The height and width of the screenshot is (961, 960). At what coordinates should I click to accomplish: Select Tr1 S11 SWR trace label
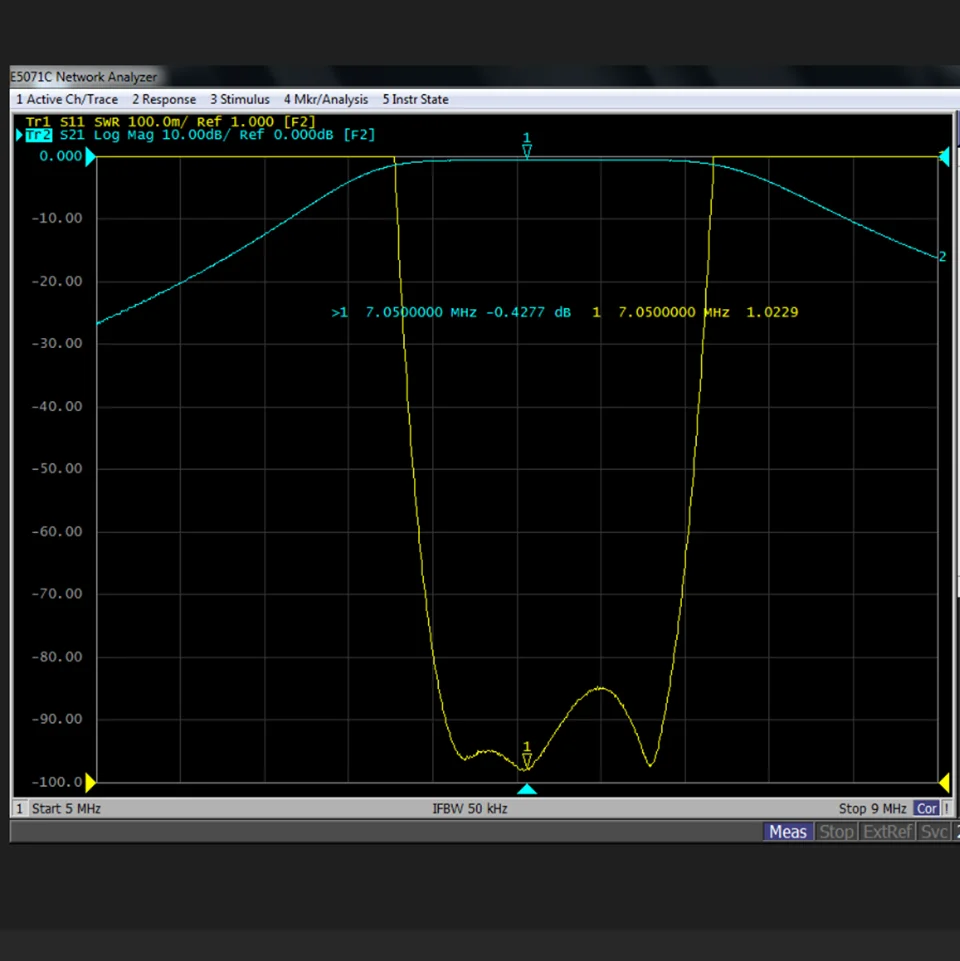tap(170, 121)
